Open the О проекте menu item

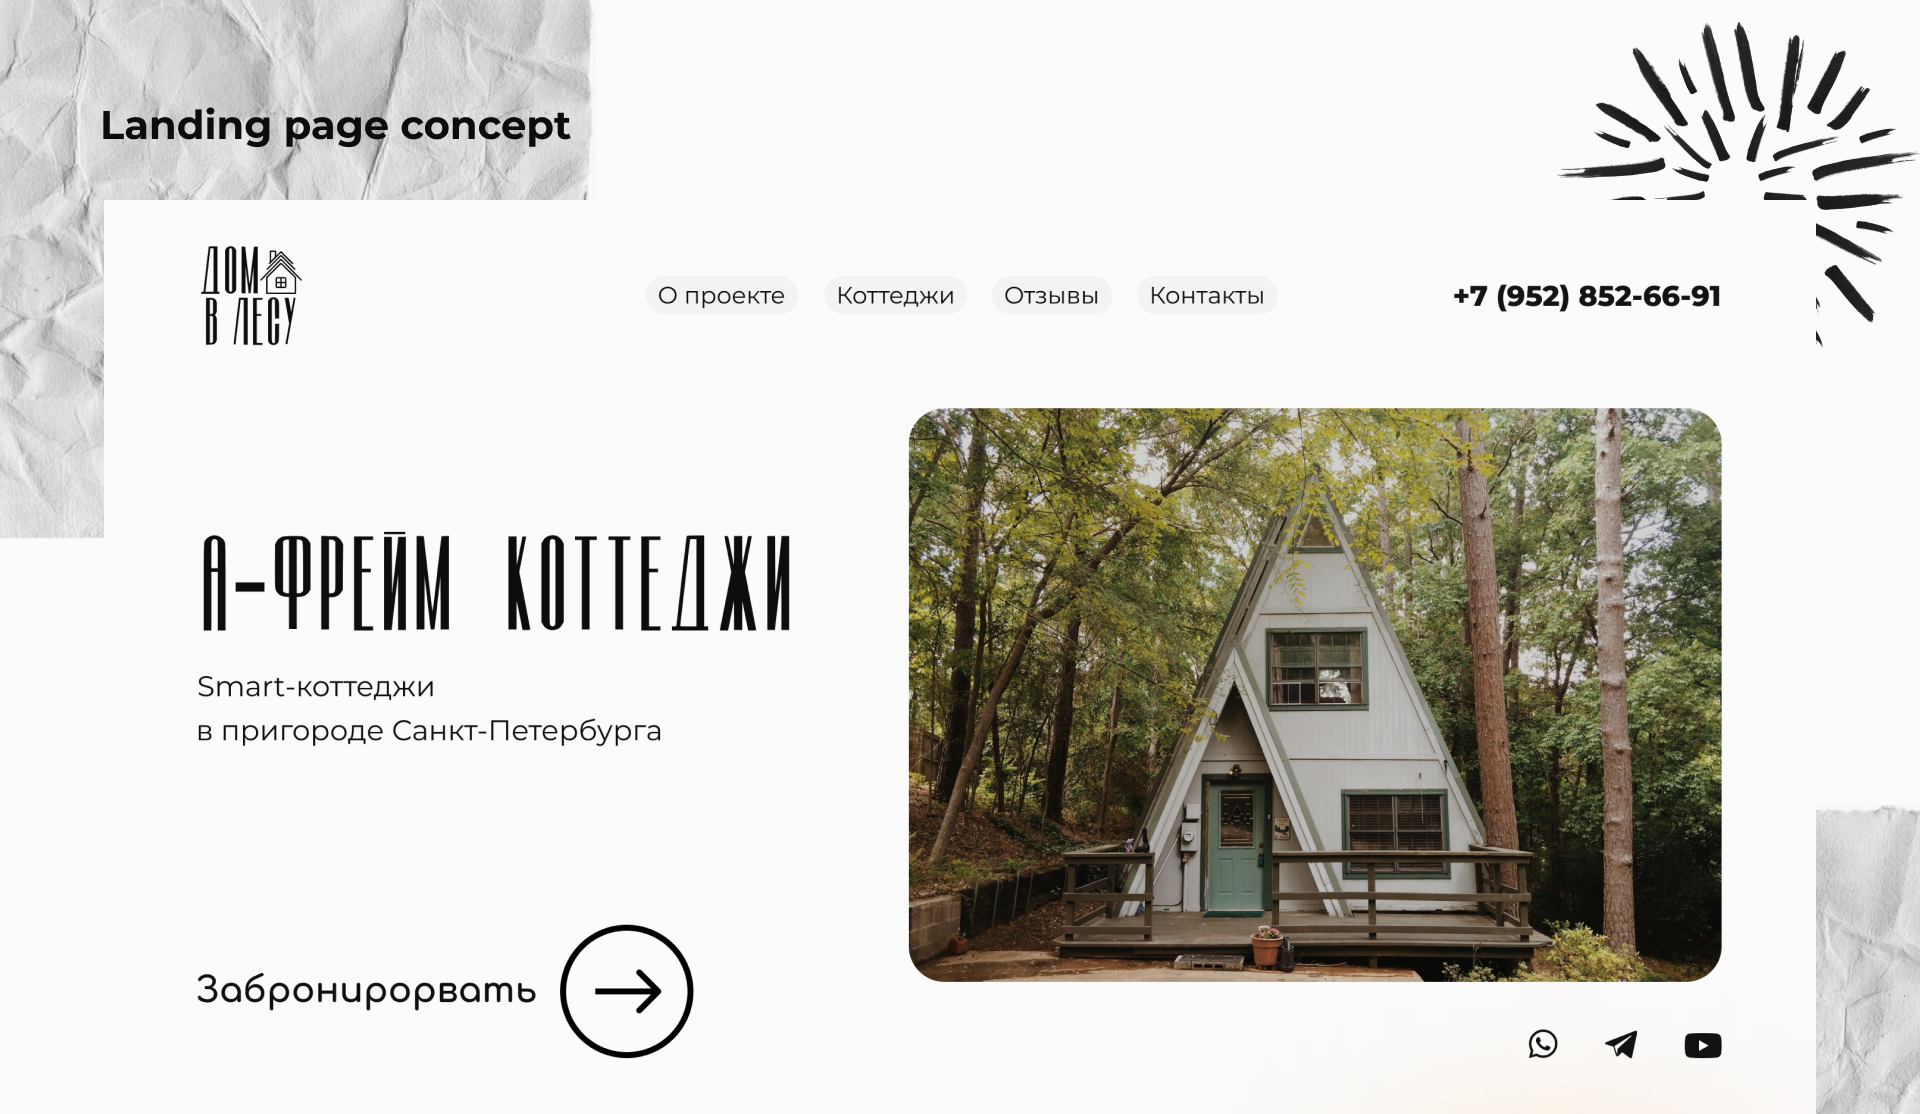pos(721,296)
